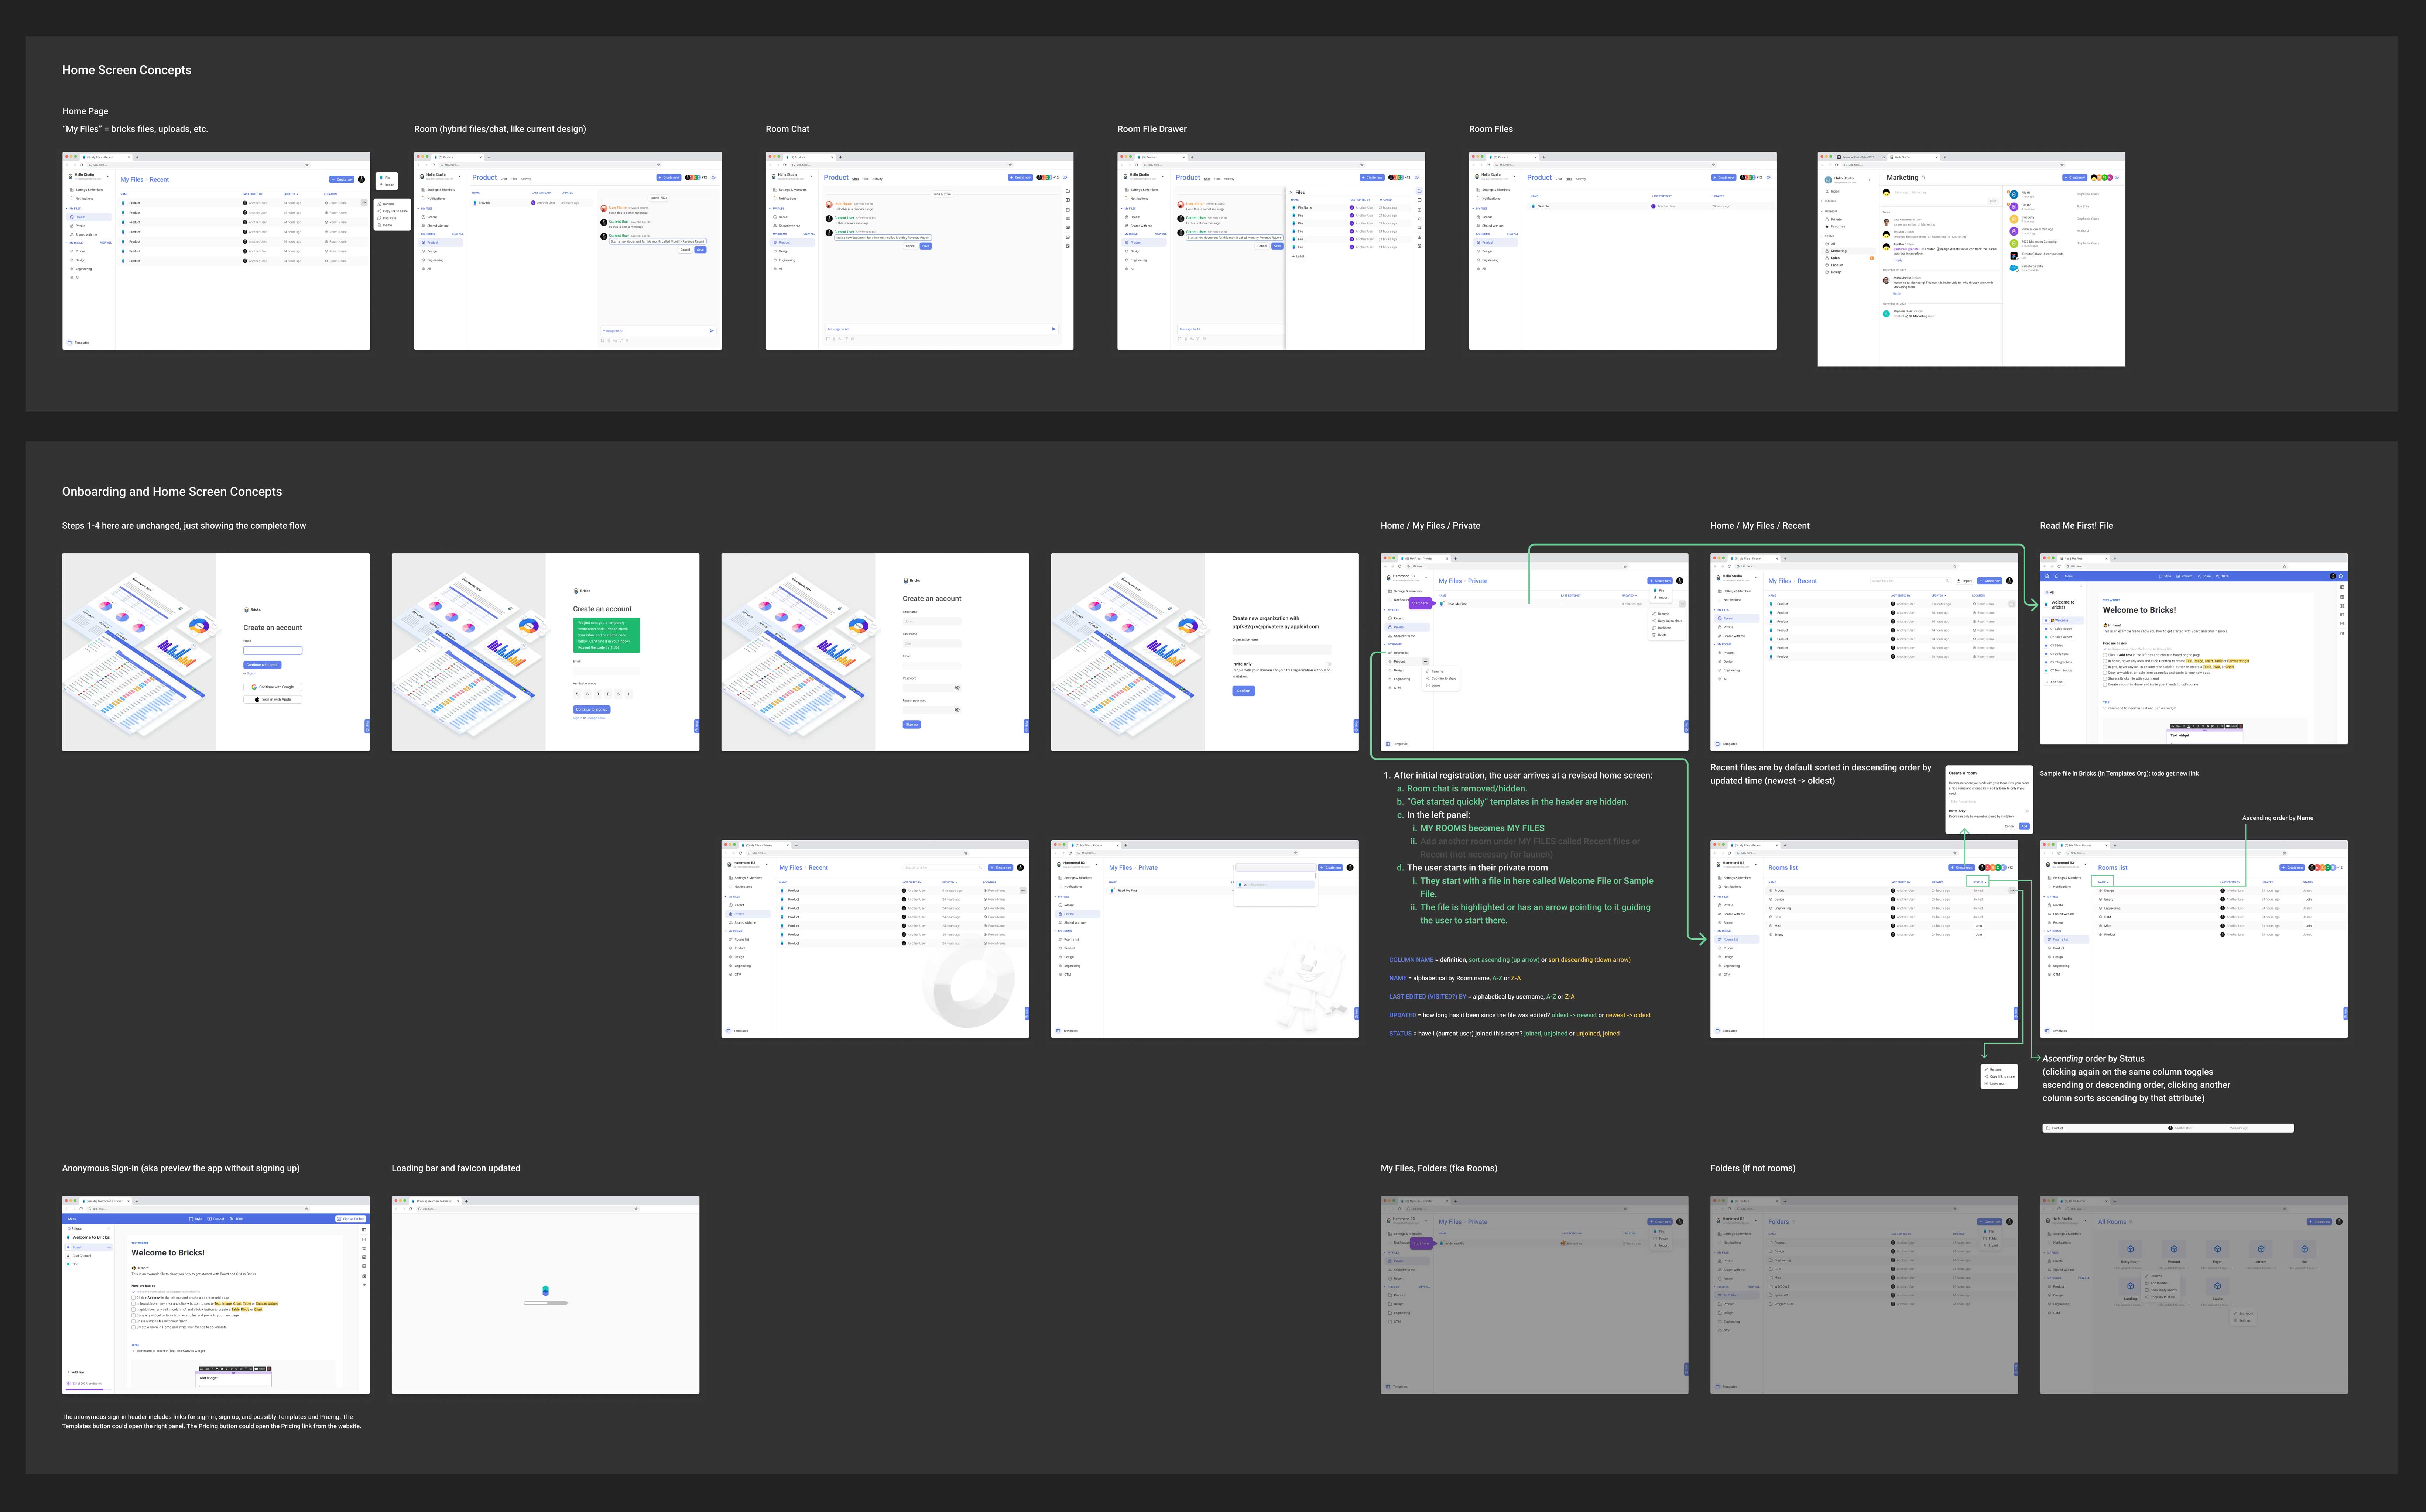Select Files tab in Room hybrid mockup
Image resolution: width=2426 pixels, height=1512 pixels.
click(x=514, y=179)
